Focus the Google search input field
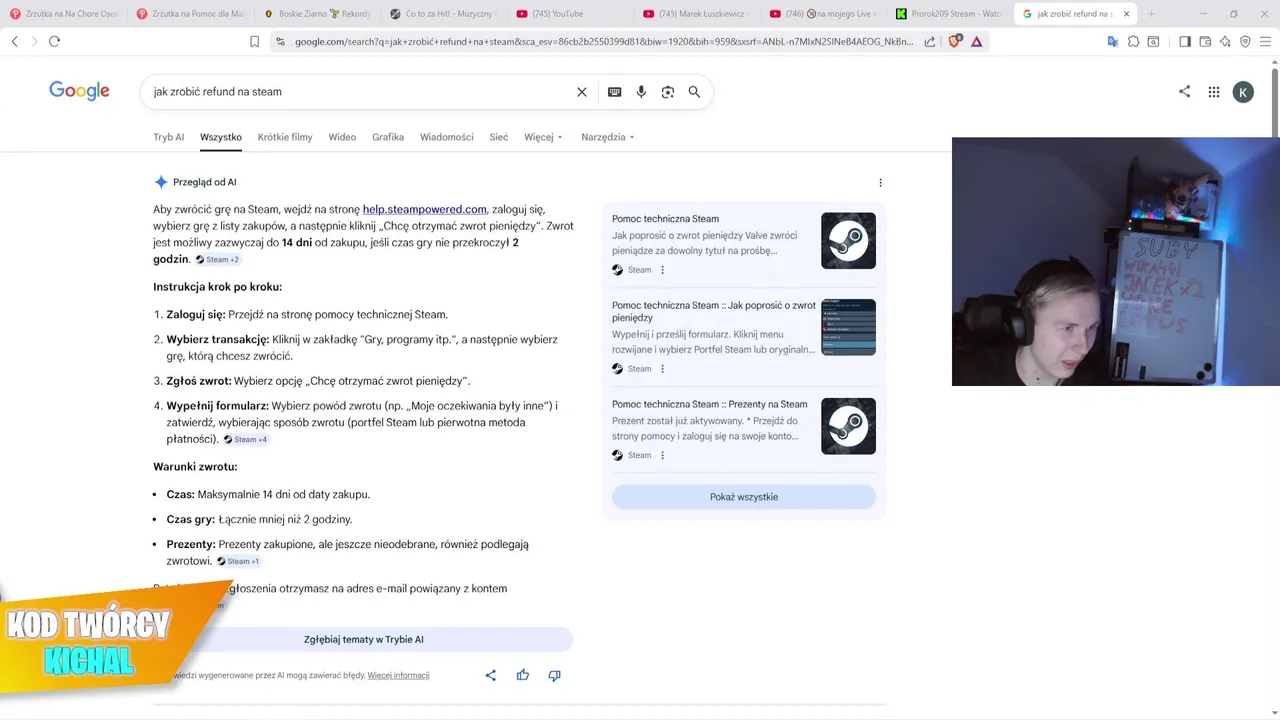The height and width of the screenshot is (720, 1280). click(360, 92)
